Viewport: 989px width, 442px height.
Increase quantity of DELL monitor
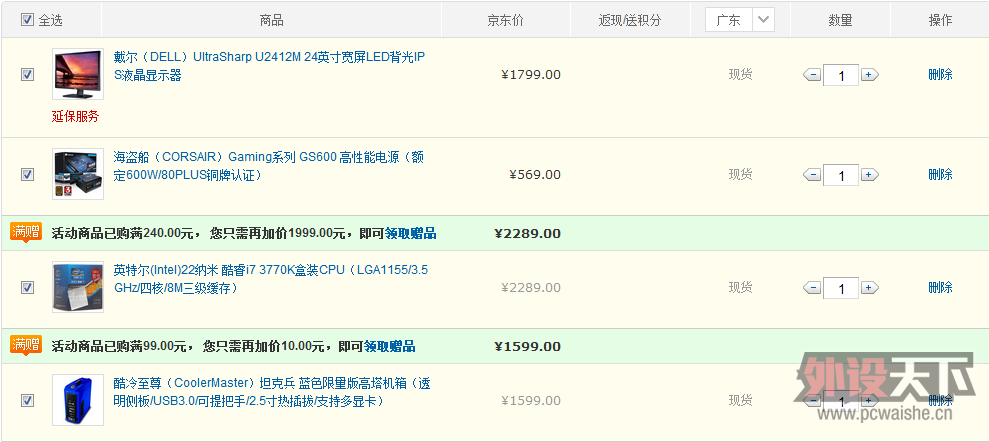tap(869, 75)
